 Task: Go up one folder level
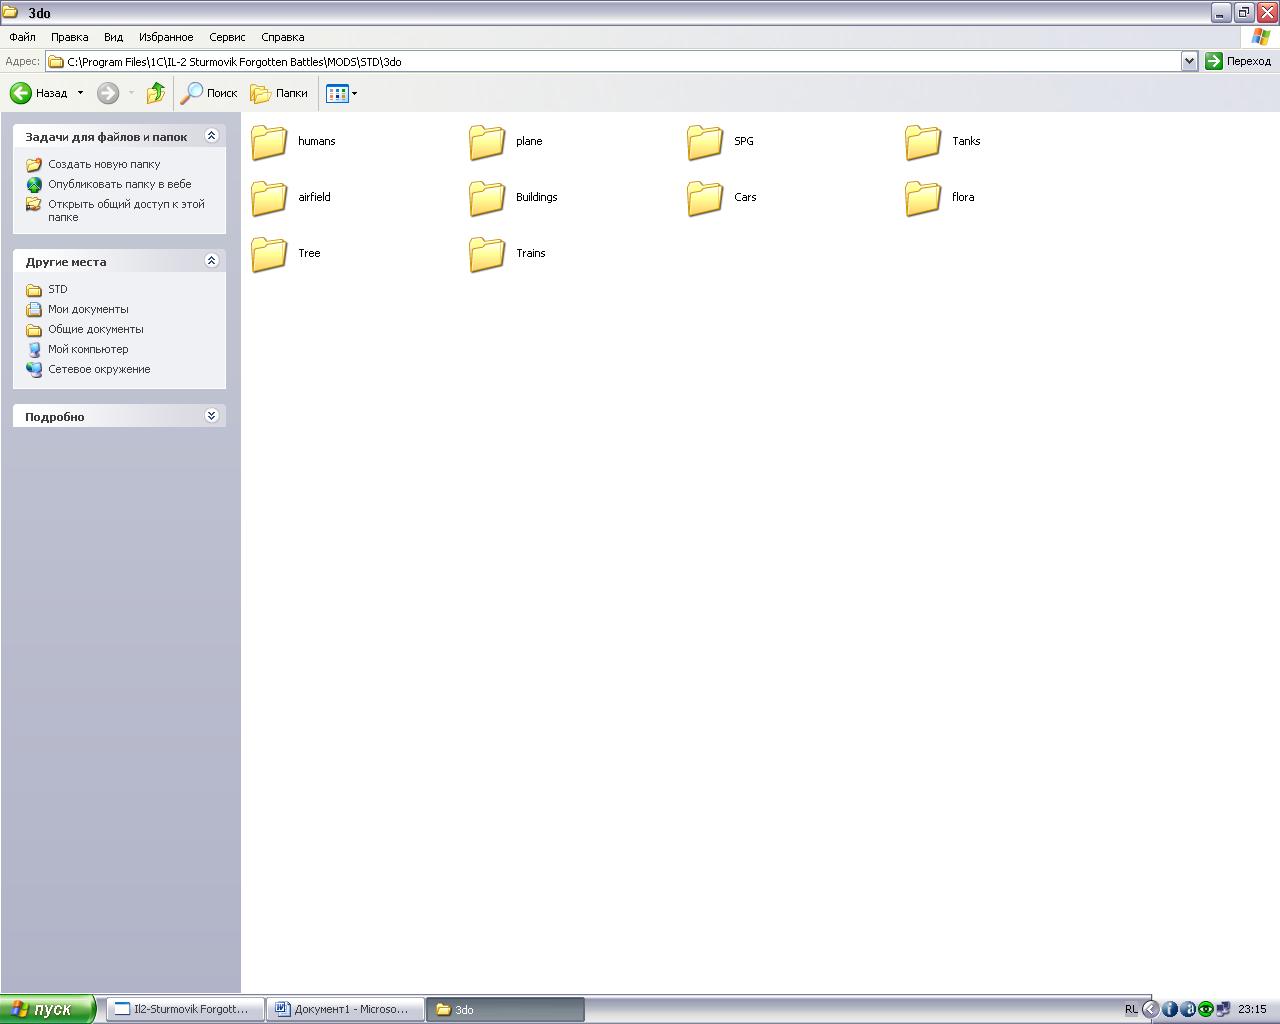[156, 93]
